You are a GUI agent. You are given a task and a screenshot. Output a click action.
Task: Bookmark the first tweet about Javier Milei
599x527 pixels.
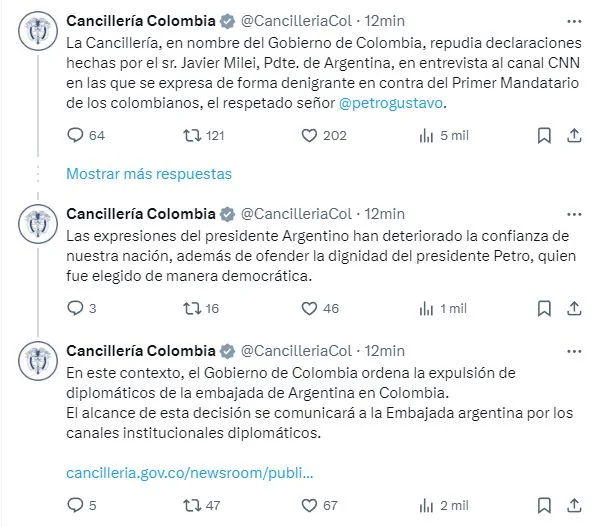[544, 136]
